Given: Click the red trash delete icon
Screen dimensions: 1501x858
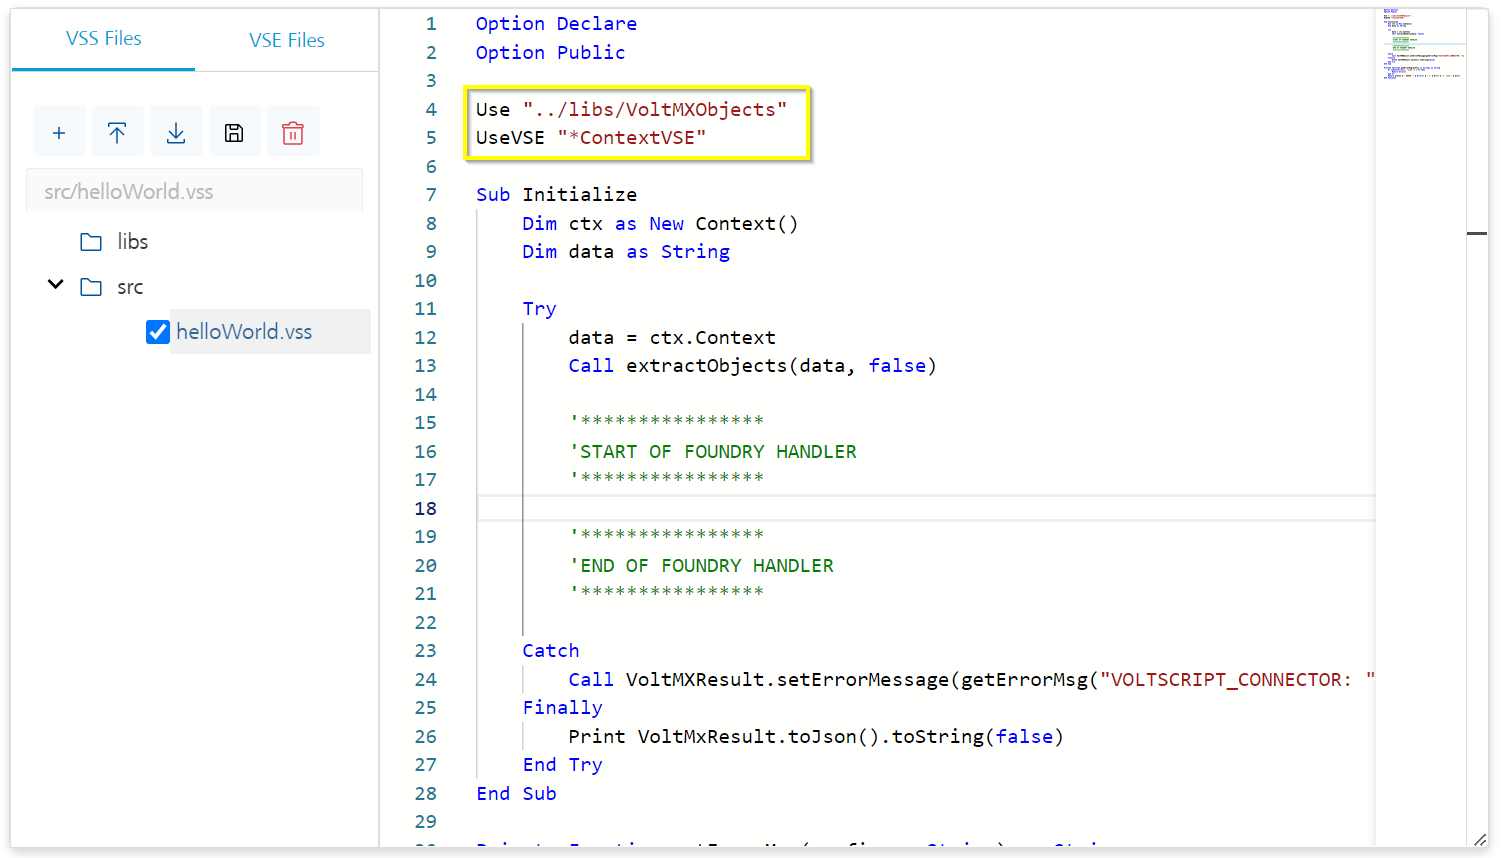Looking at the screenshot, I should [293, 132].
